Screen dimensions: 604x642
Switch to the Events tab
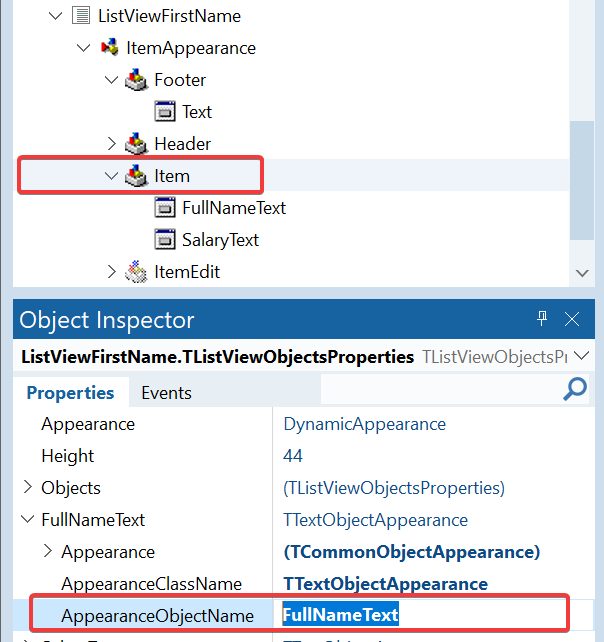(x=166, y=393)
